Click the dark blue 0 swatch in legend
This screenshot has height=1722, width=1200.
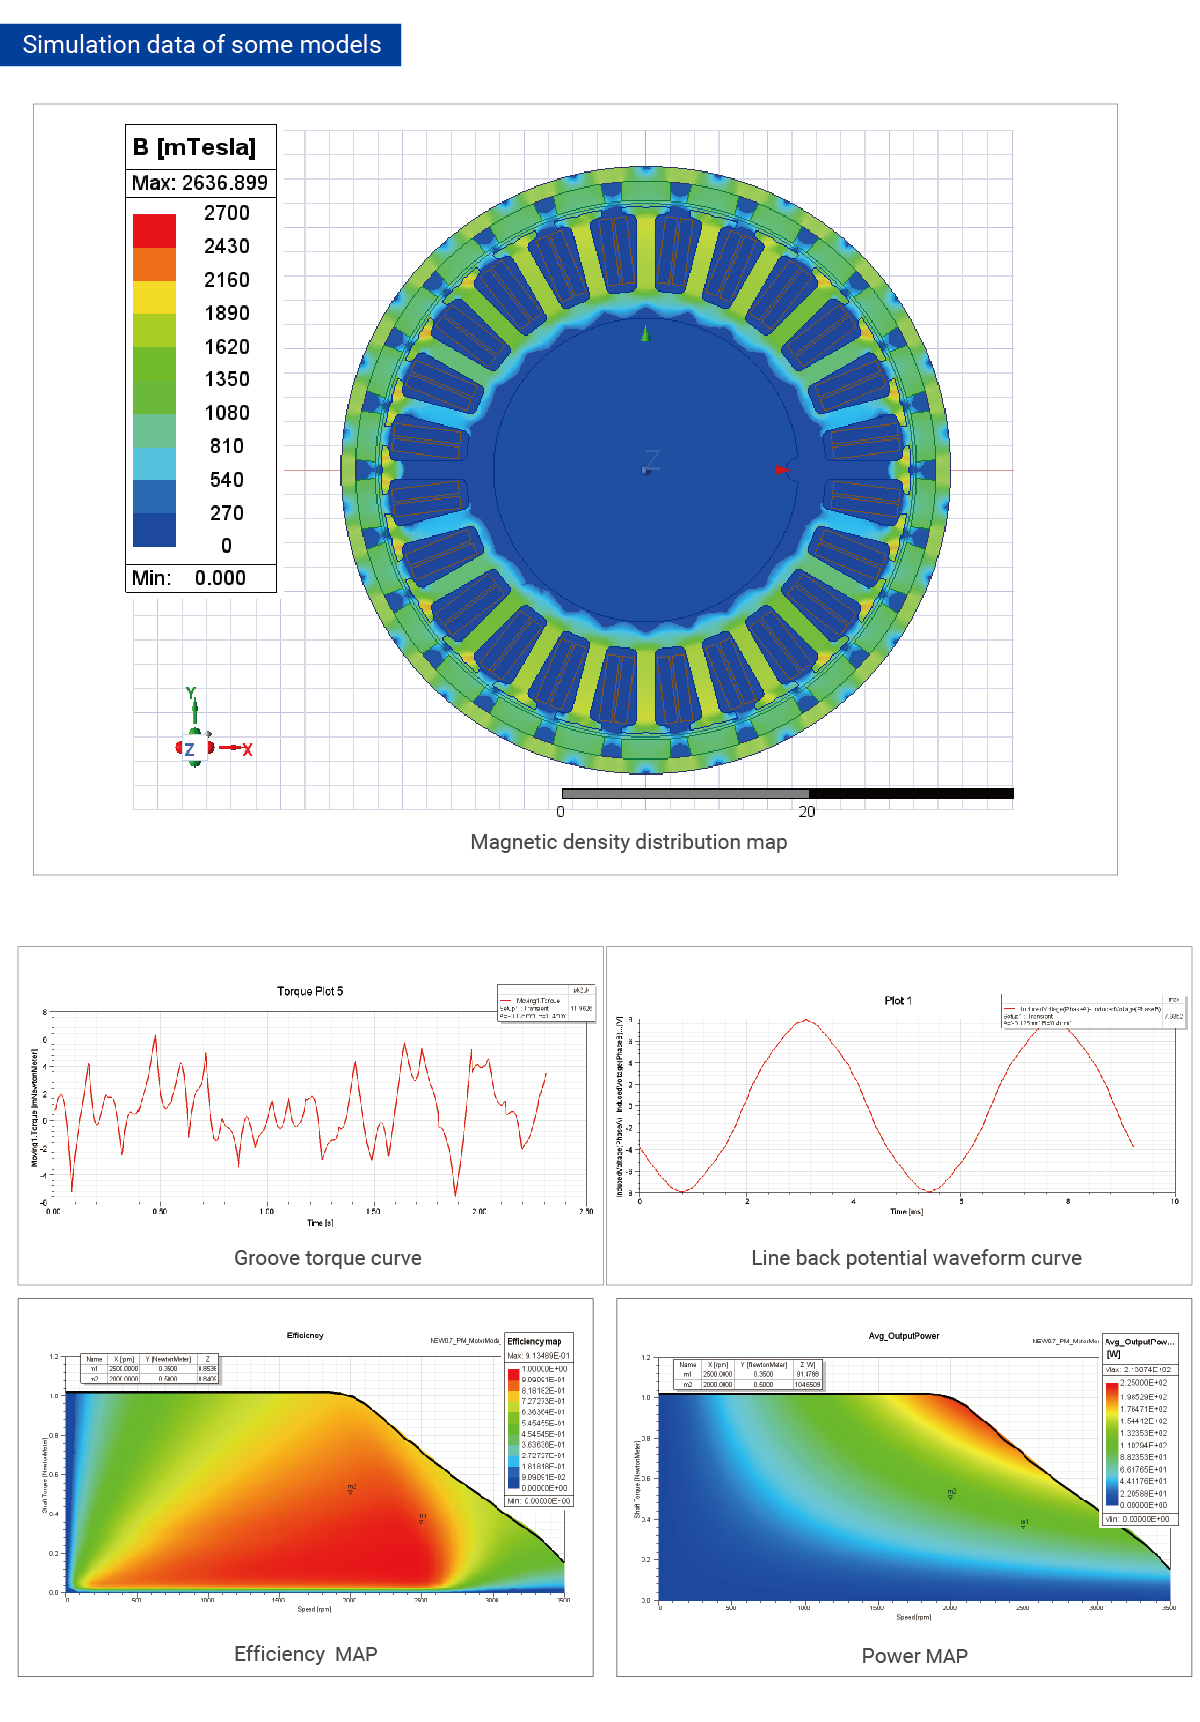tap(154, 530)
